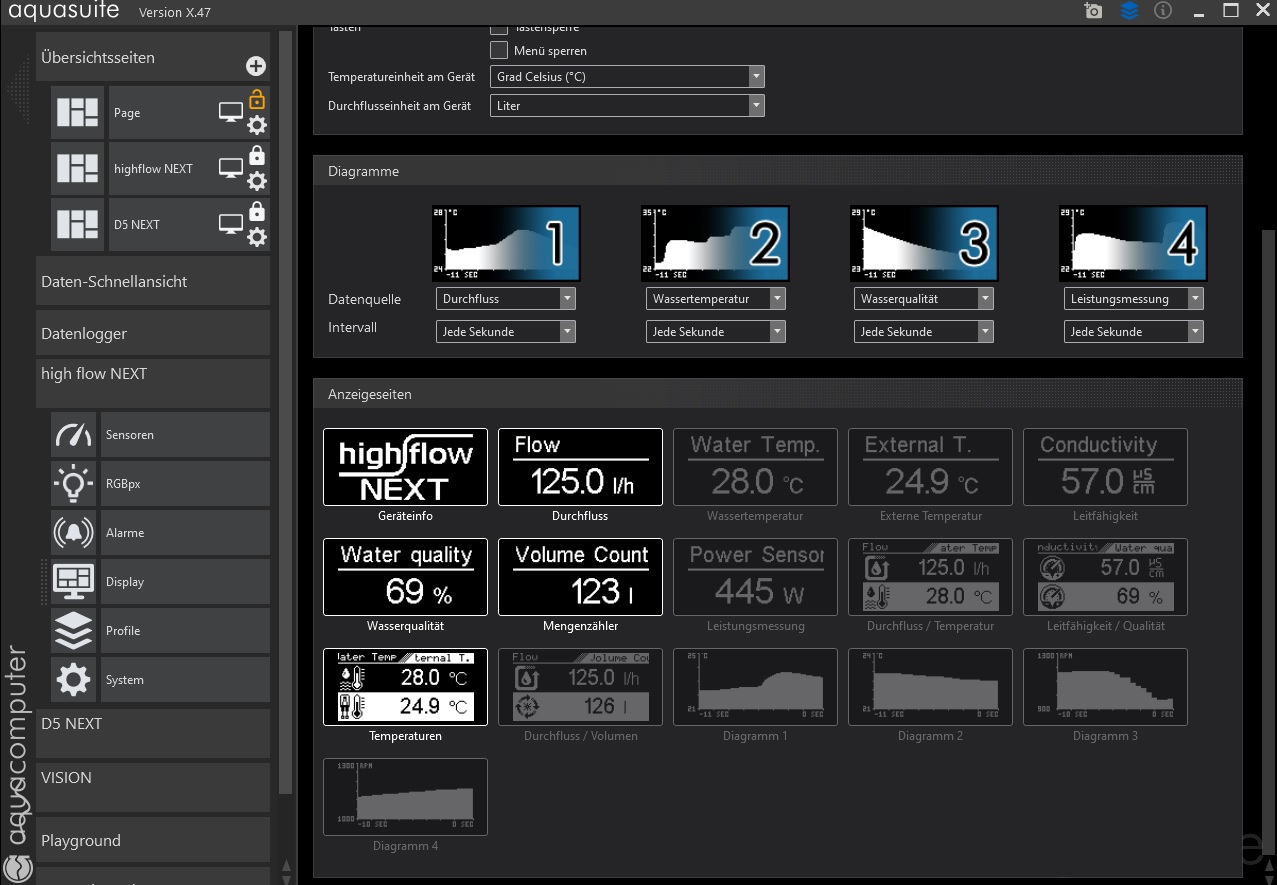This screenshot has height=885, width=1277.
Task: Open the Profile menu entry
Action: pos(185,631)
